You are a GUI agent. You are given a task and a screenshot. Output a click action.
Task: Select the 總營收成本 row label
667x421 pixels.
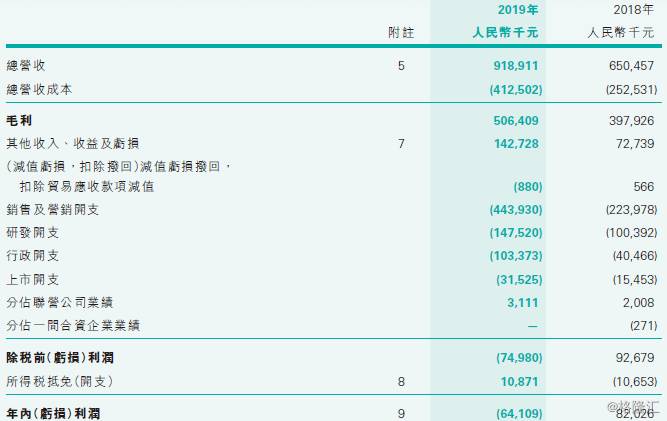39,89
